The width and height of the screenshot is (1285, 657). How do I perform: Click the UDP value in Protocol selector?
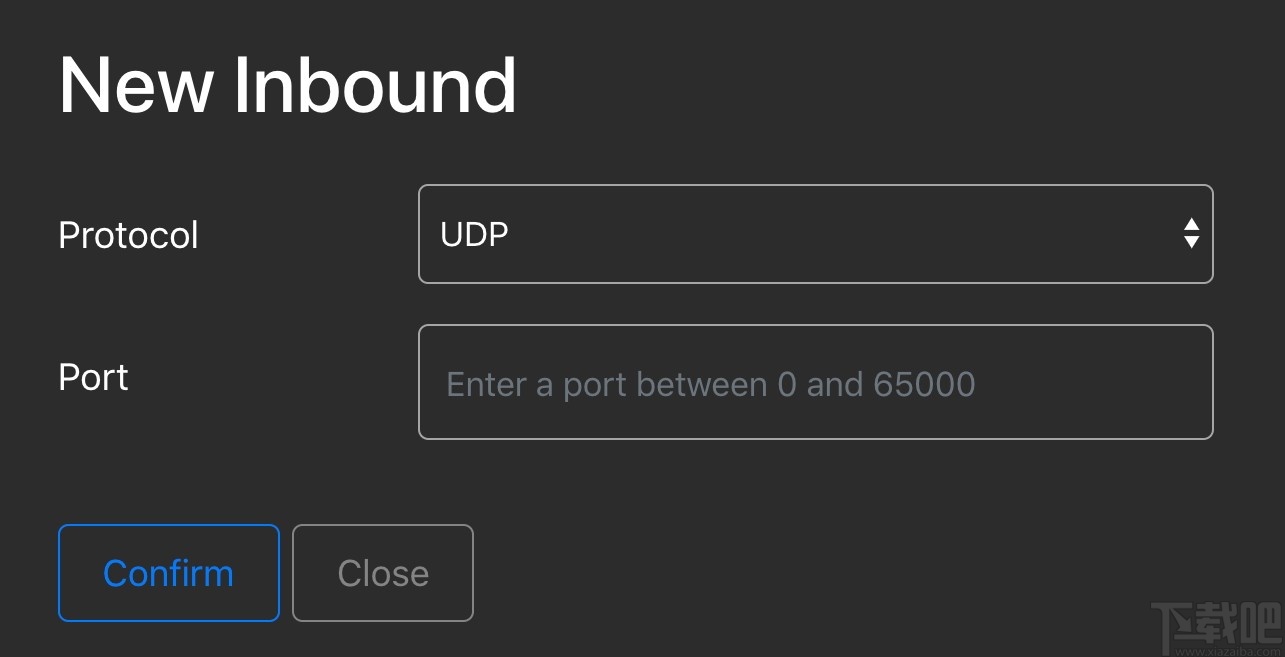475,234
